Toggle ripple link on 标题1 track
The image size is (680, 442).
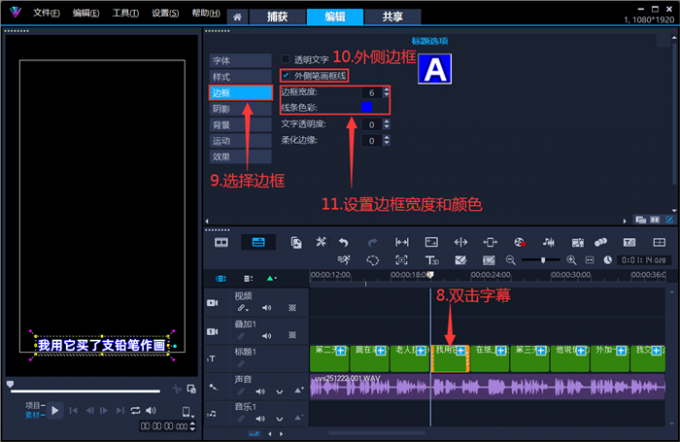click(241, 363)
